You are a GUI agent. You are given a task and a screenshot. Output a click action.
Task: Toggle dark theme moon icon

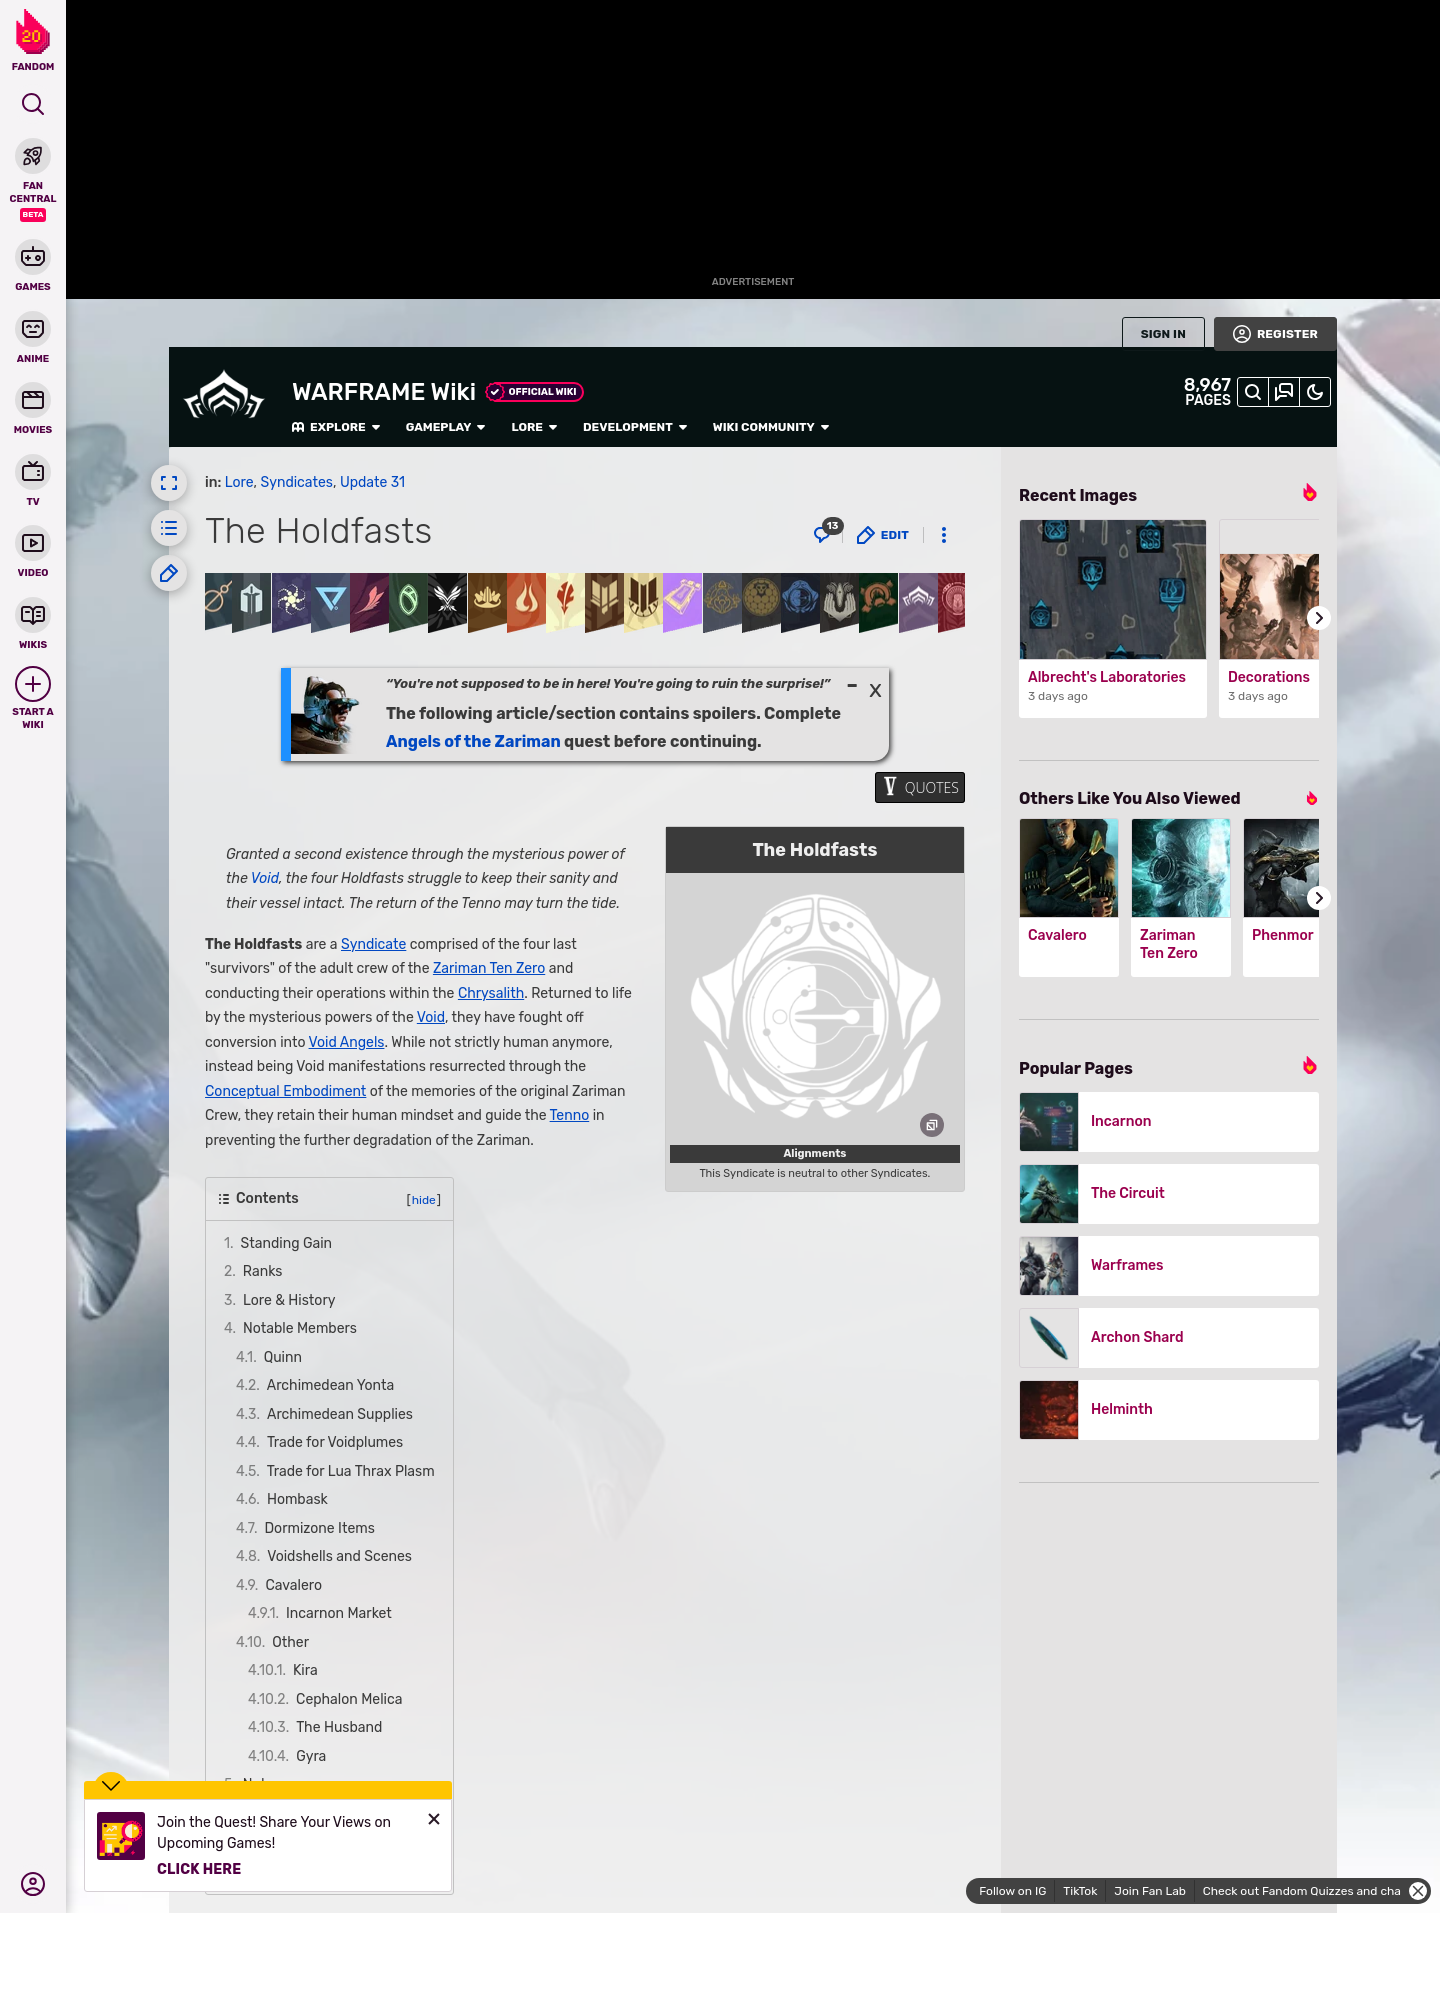(x=1315, y=392)
